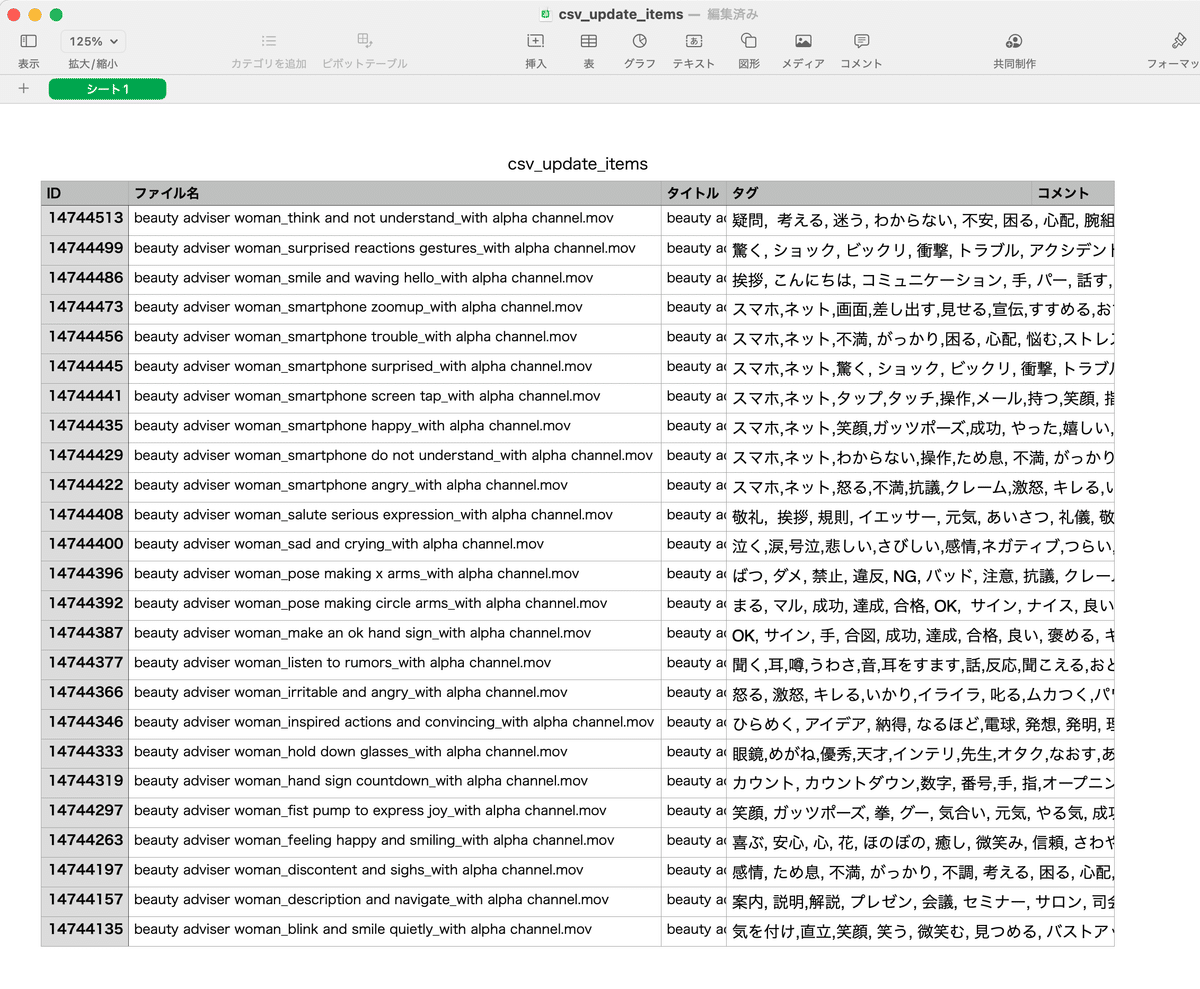Open 共同制作 (Collaboration) options
The image size is (1200, 989).
[1014, 47]
